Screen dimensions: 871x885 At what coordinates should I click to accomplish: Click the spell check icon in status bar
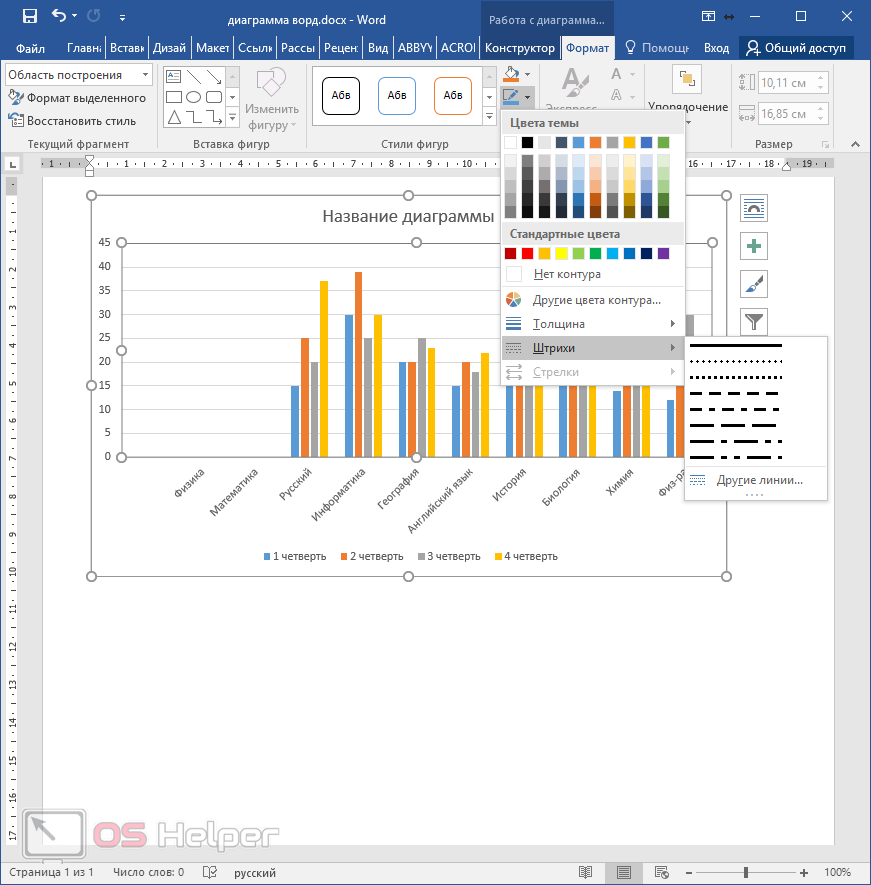coord(210,872)
